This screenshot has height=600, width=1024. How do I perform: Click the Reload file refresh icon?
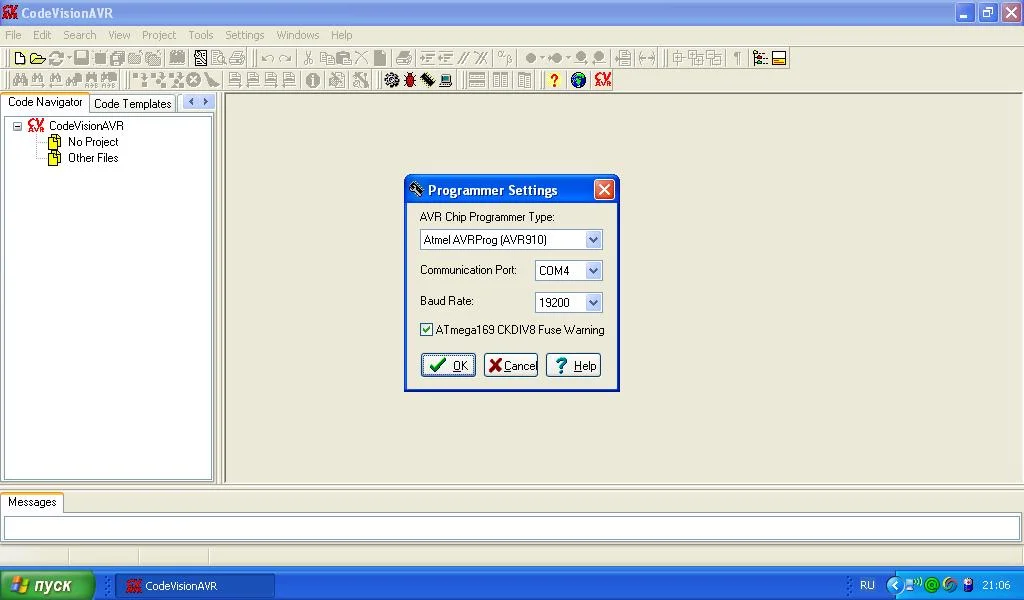[x=56, y=59]
